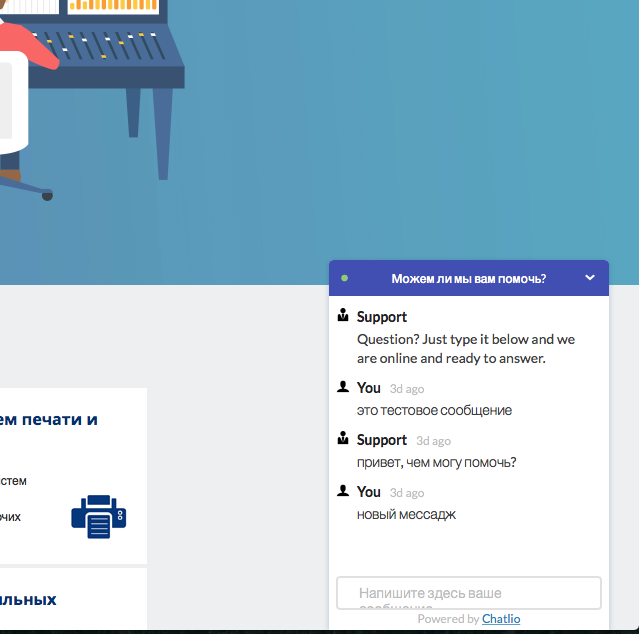Click You avatar icon above 'это тестовое сообщение'
Screen dimensions: 639x634
click(x=343, y=387)
